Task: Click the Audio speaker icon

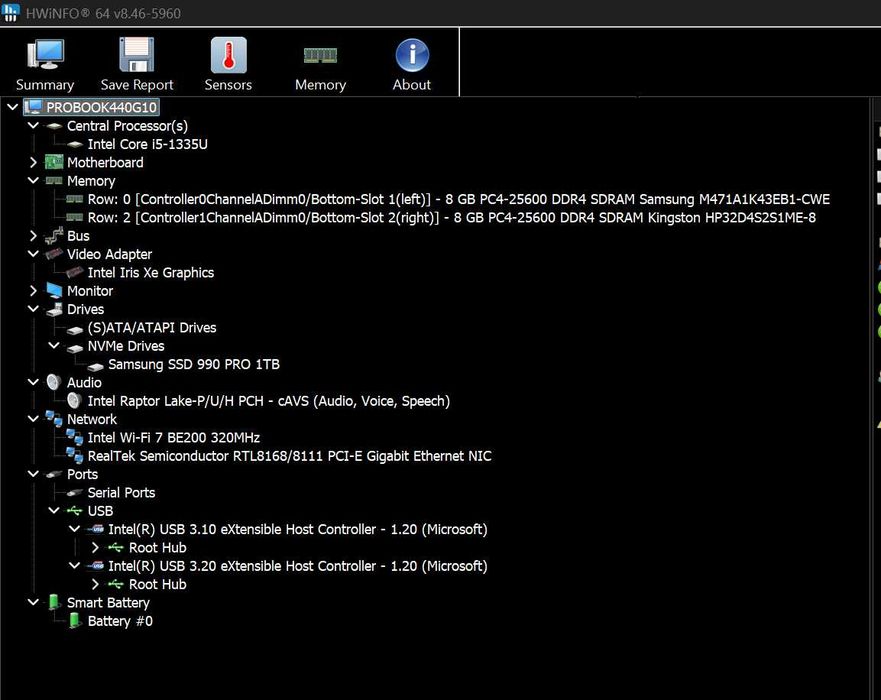Action: [x=54, y=383]
